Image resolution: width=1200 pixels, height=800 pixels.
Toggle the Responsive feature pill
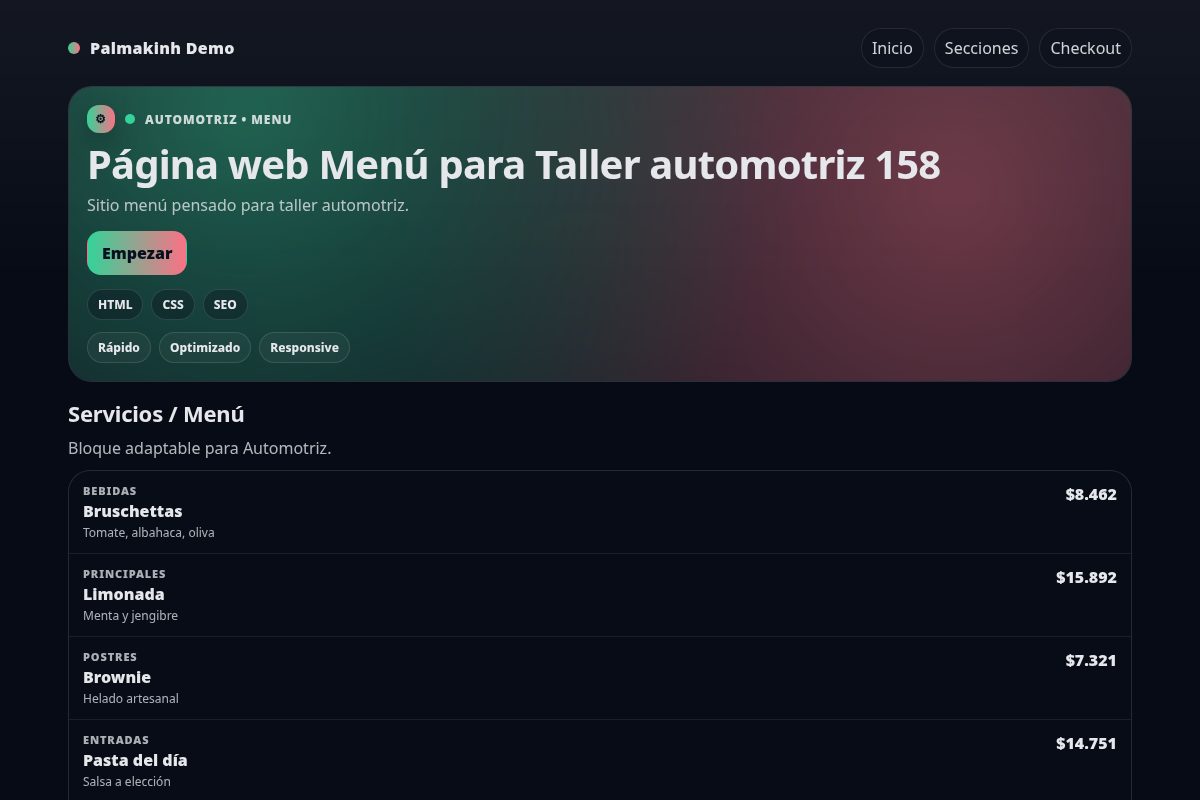[304, 347]
